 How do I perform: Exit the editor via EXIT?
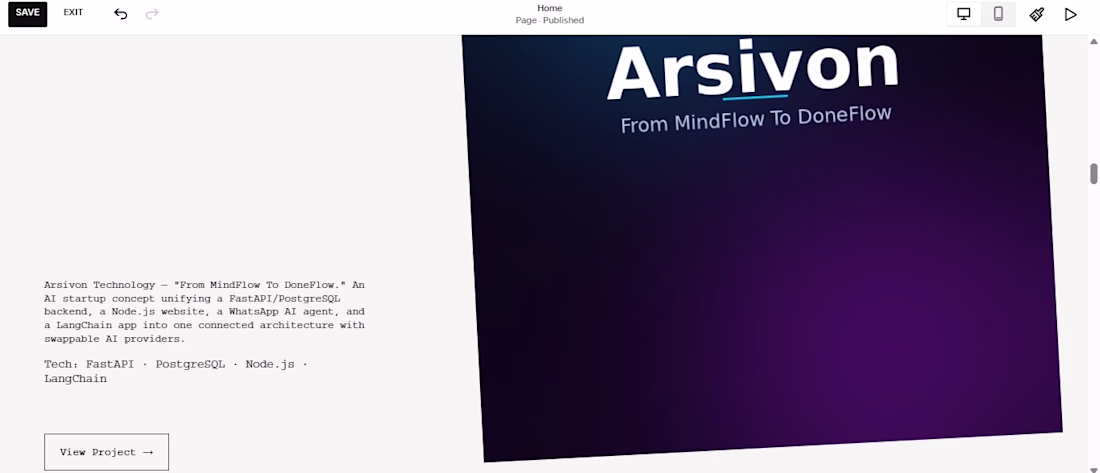[x=73, y=13]
